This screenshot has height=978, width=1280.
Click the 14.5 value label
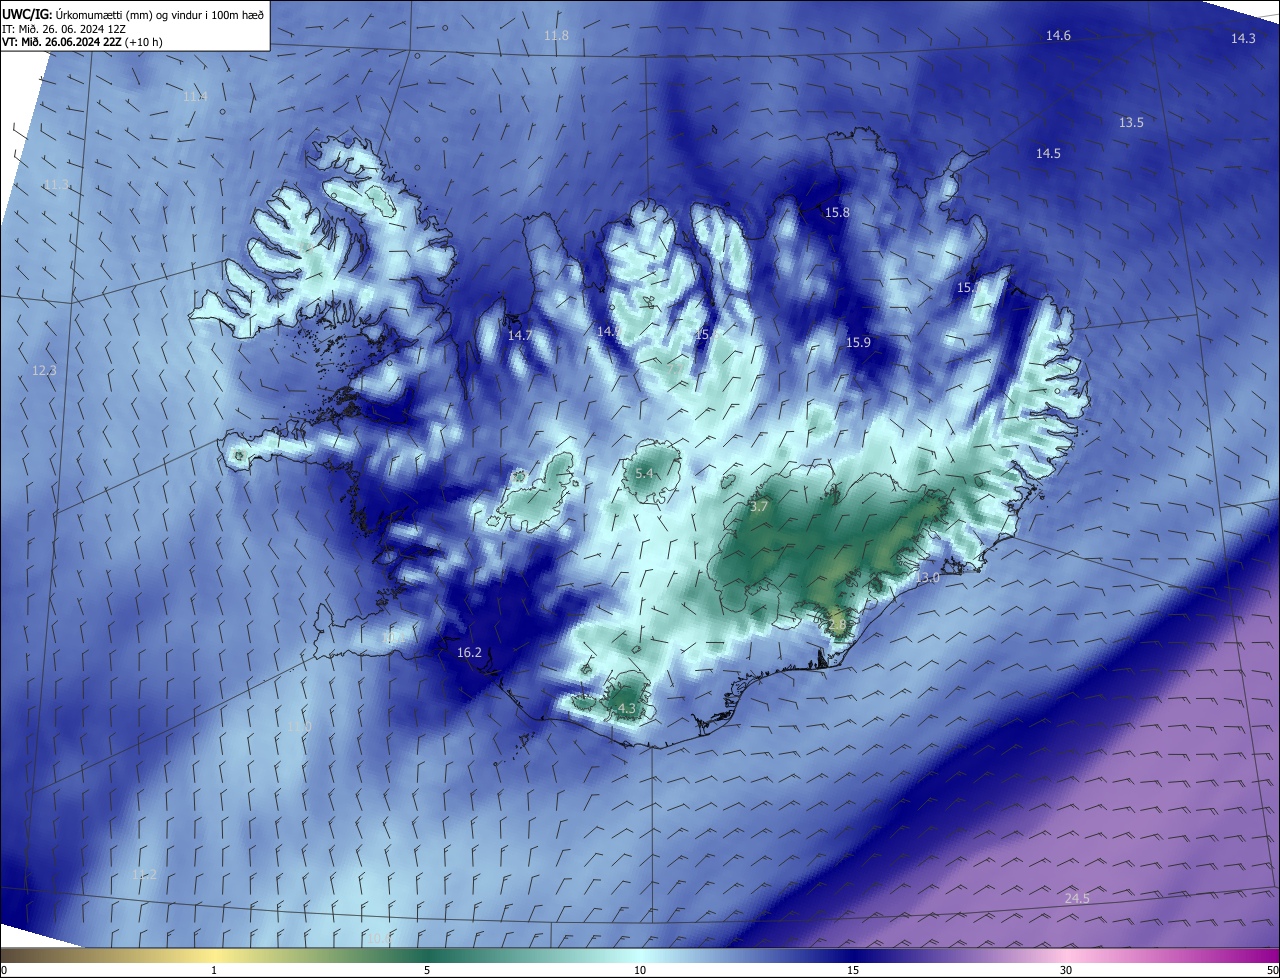(1048, 154)
